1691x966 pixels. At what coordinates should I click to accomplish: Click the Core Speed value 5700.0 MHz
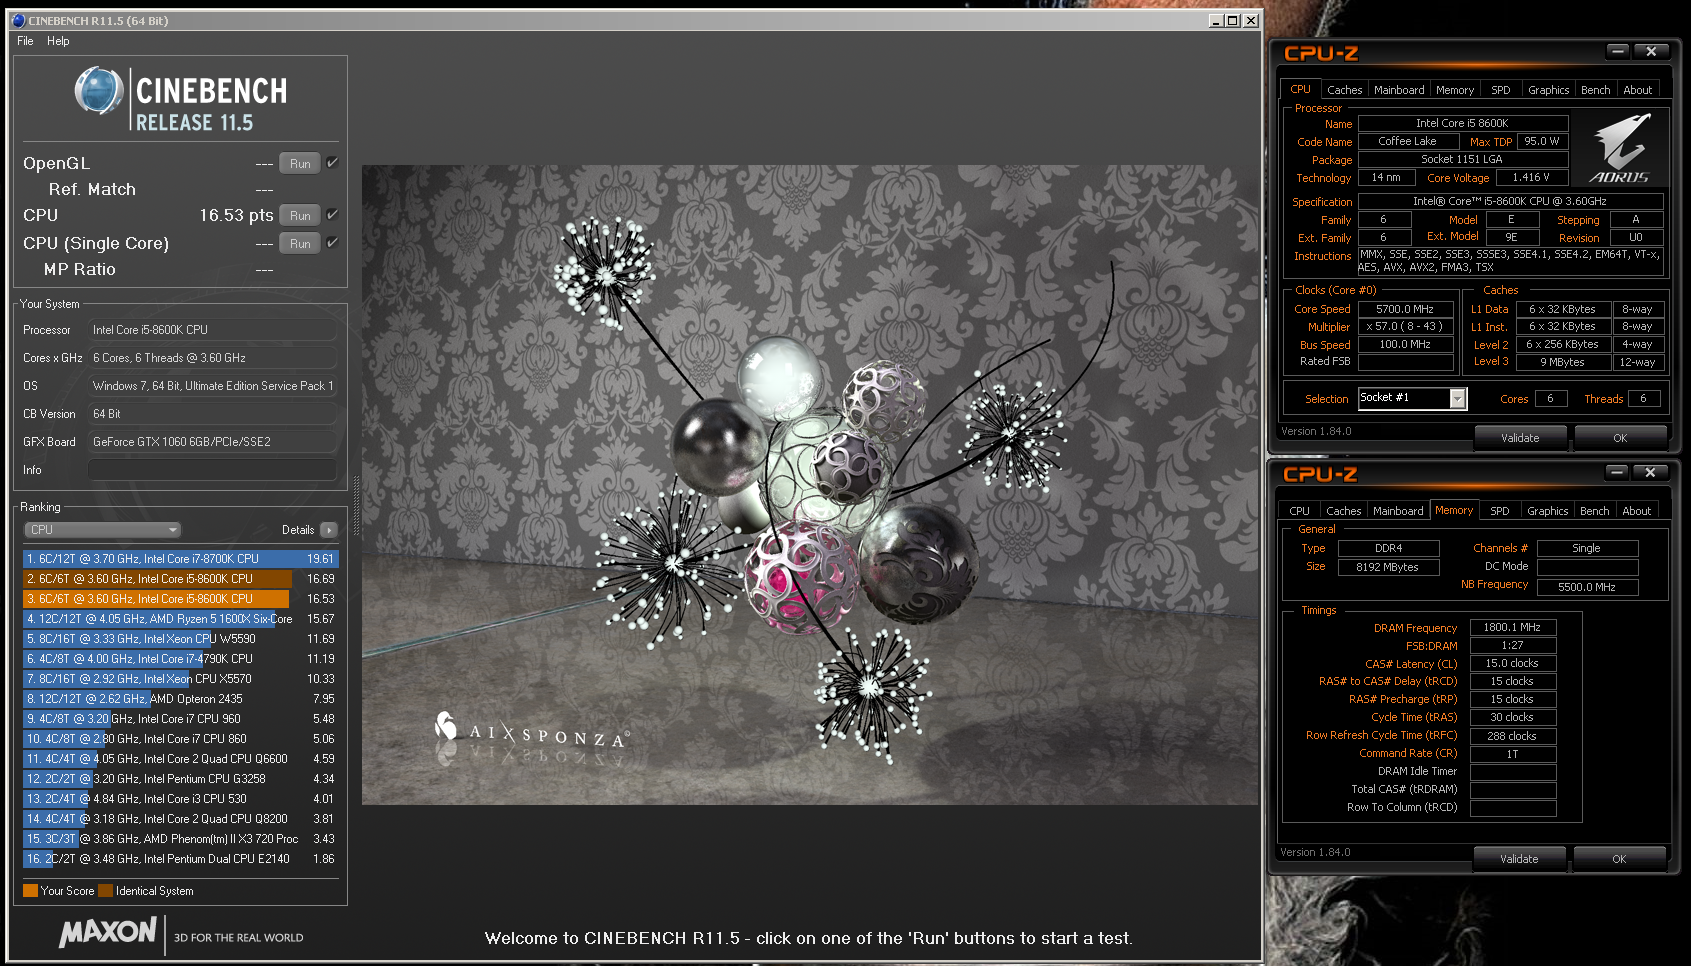[1405, 309]
